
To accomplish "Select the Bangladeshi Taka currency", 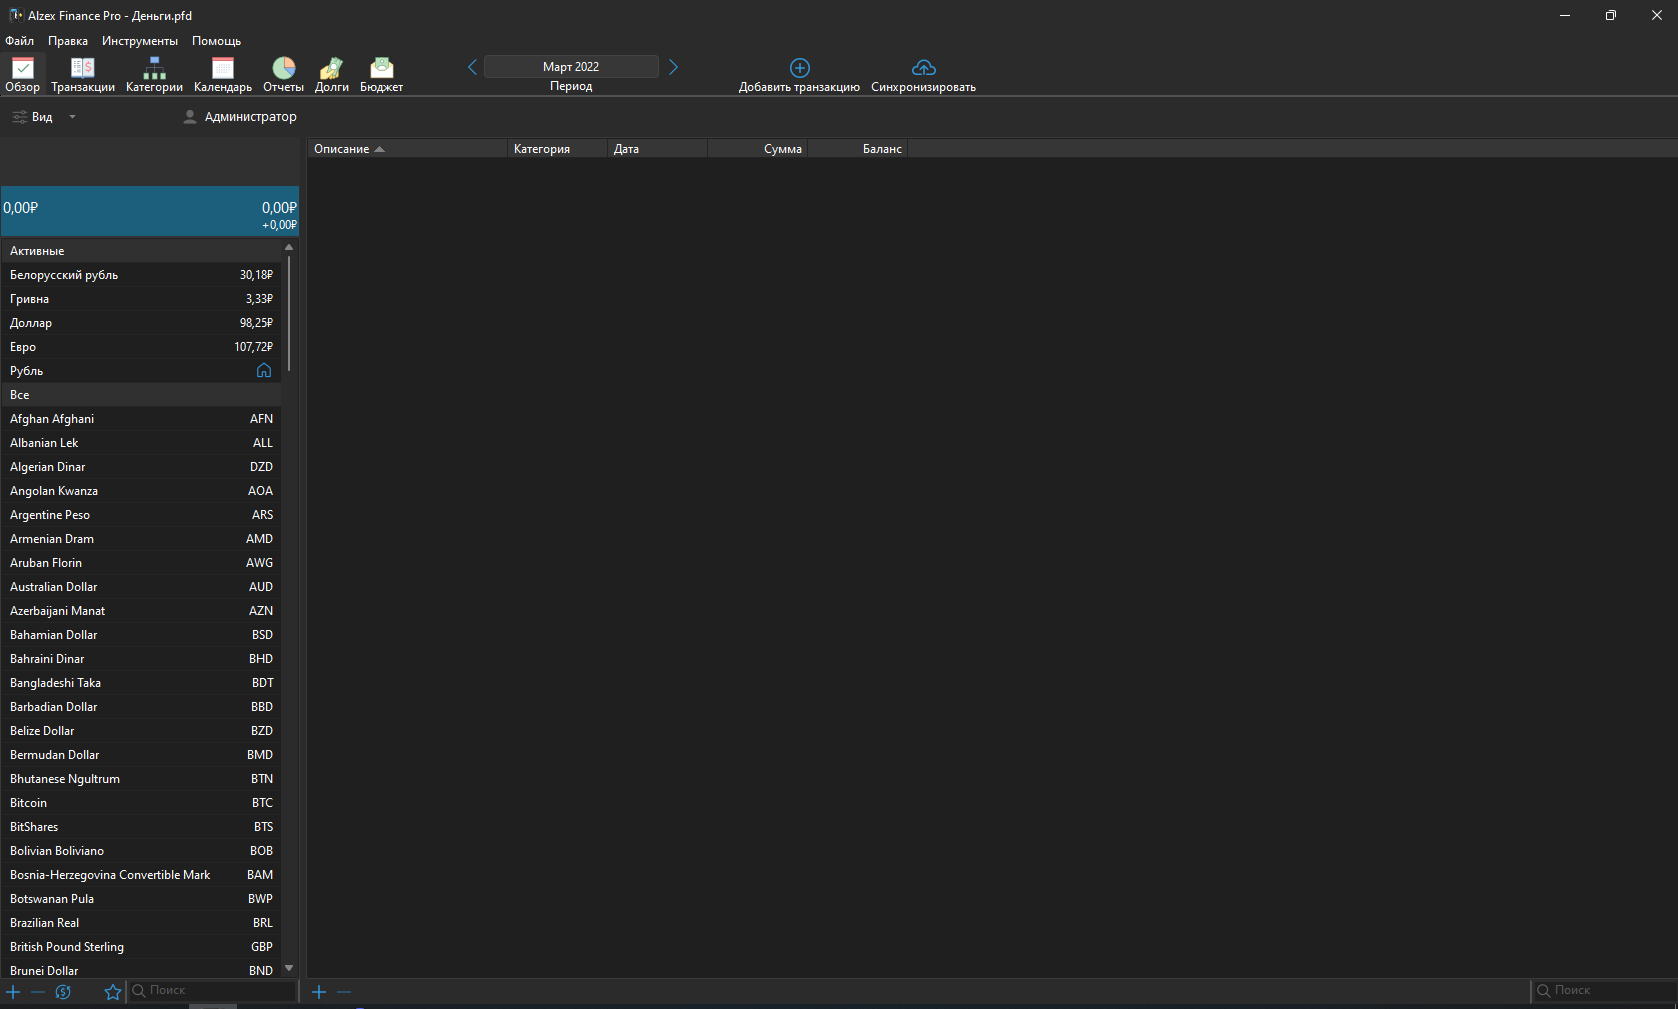I will (140, 683).
